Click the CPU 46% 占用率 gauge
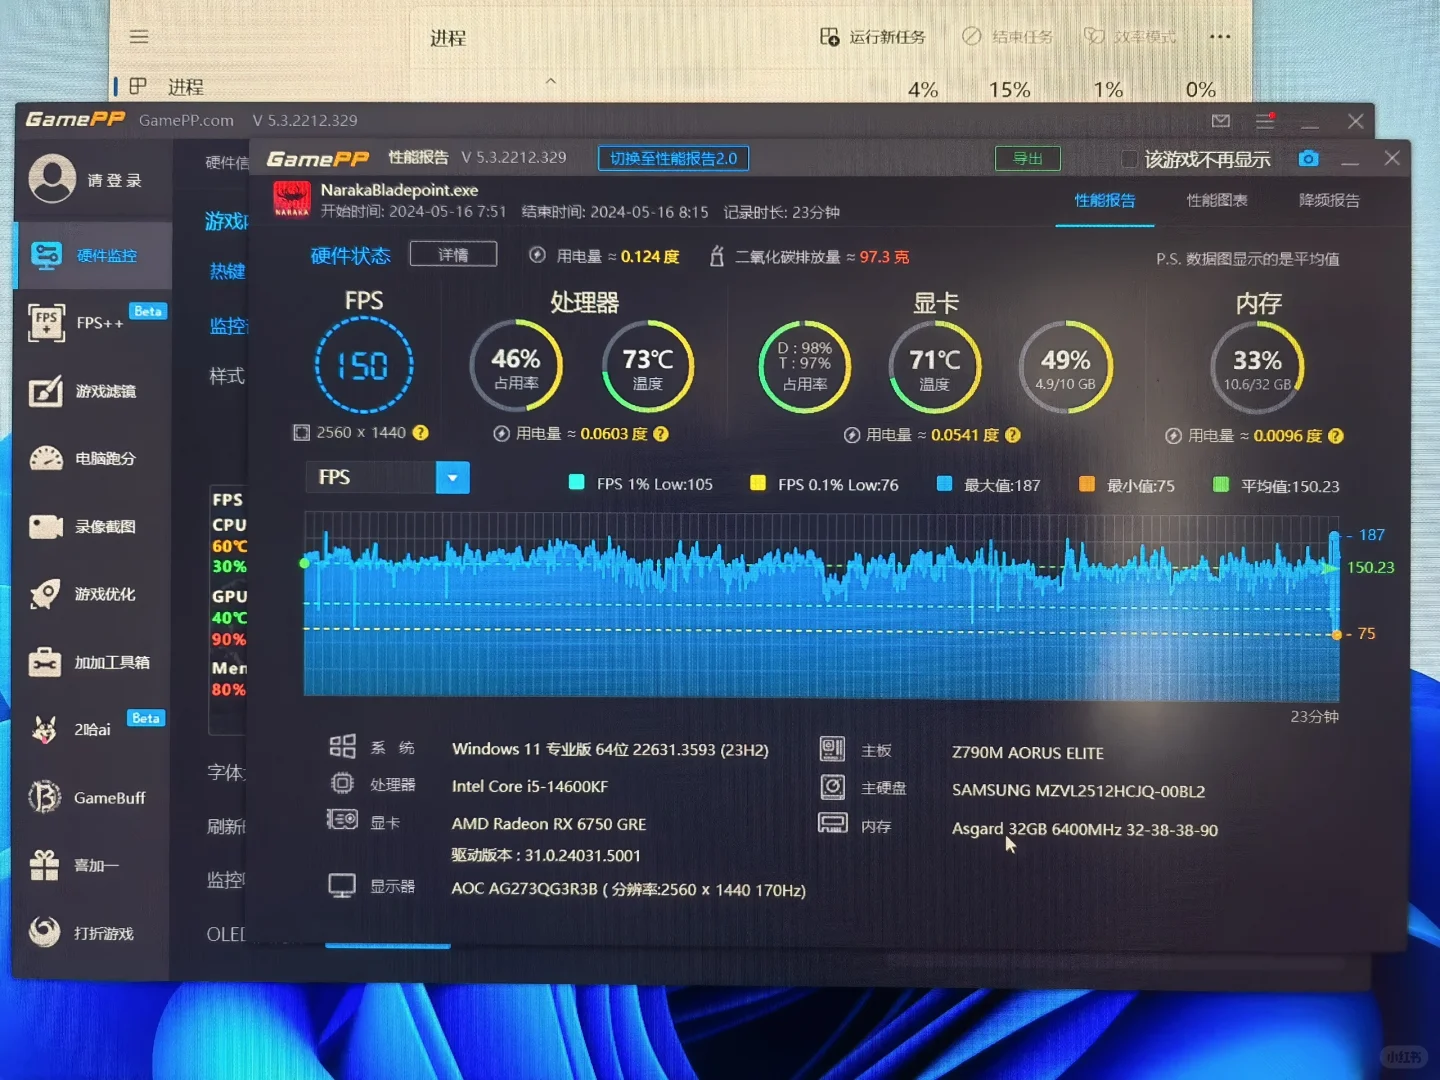Screen dimensions: 1440x1080 pyautogui.click(x=516, y=367)
